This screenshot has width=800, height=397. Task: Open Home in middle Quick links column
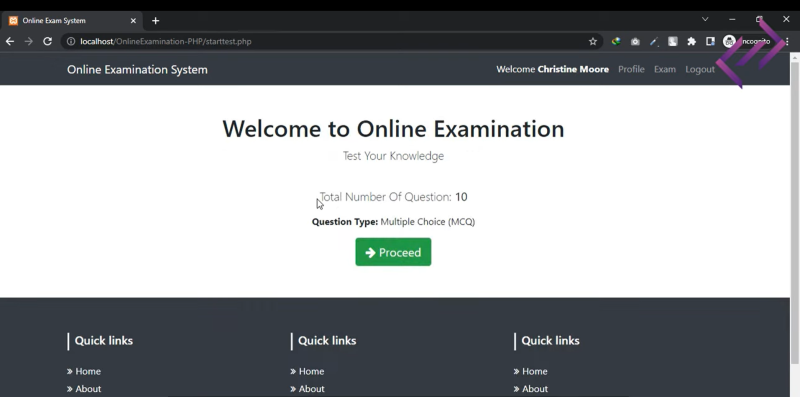tap(311, 371)
